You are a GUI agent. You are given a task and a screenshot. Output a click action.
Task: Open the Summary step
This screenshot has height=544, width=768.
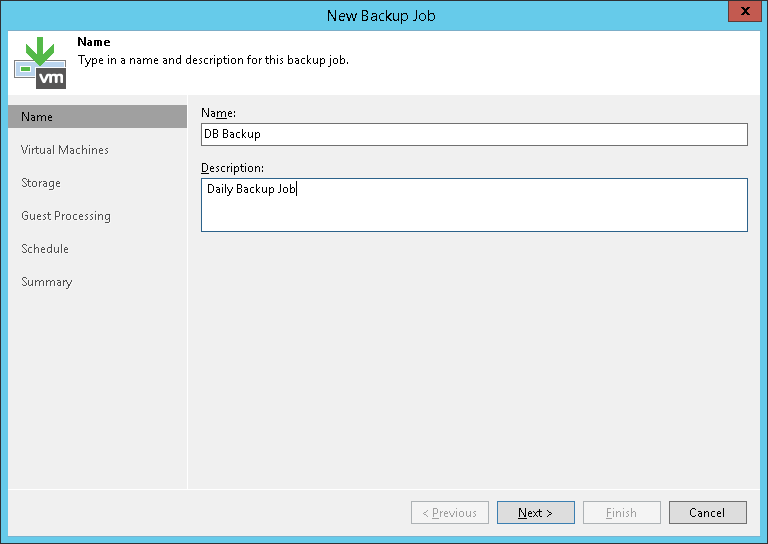tap(47, 282)
